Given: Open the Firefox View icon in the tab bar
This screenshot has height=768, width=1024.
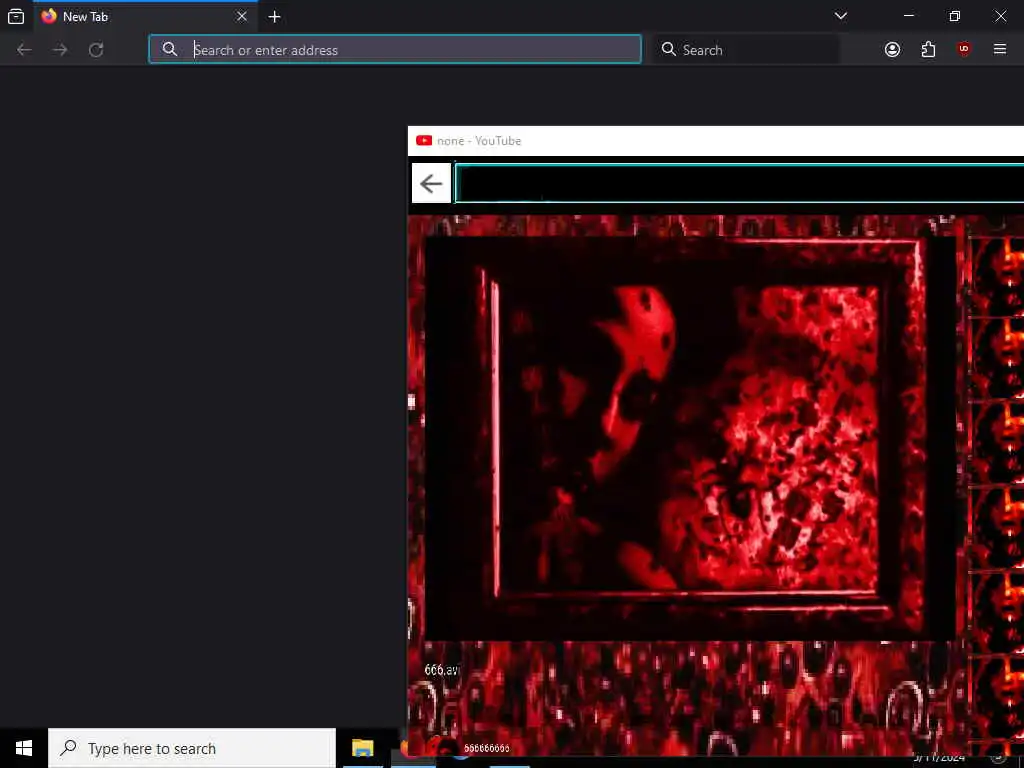Looking at the screenshot, I should pyautogui.click(x=16, y=16).
